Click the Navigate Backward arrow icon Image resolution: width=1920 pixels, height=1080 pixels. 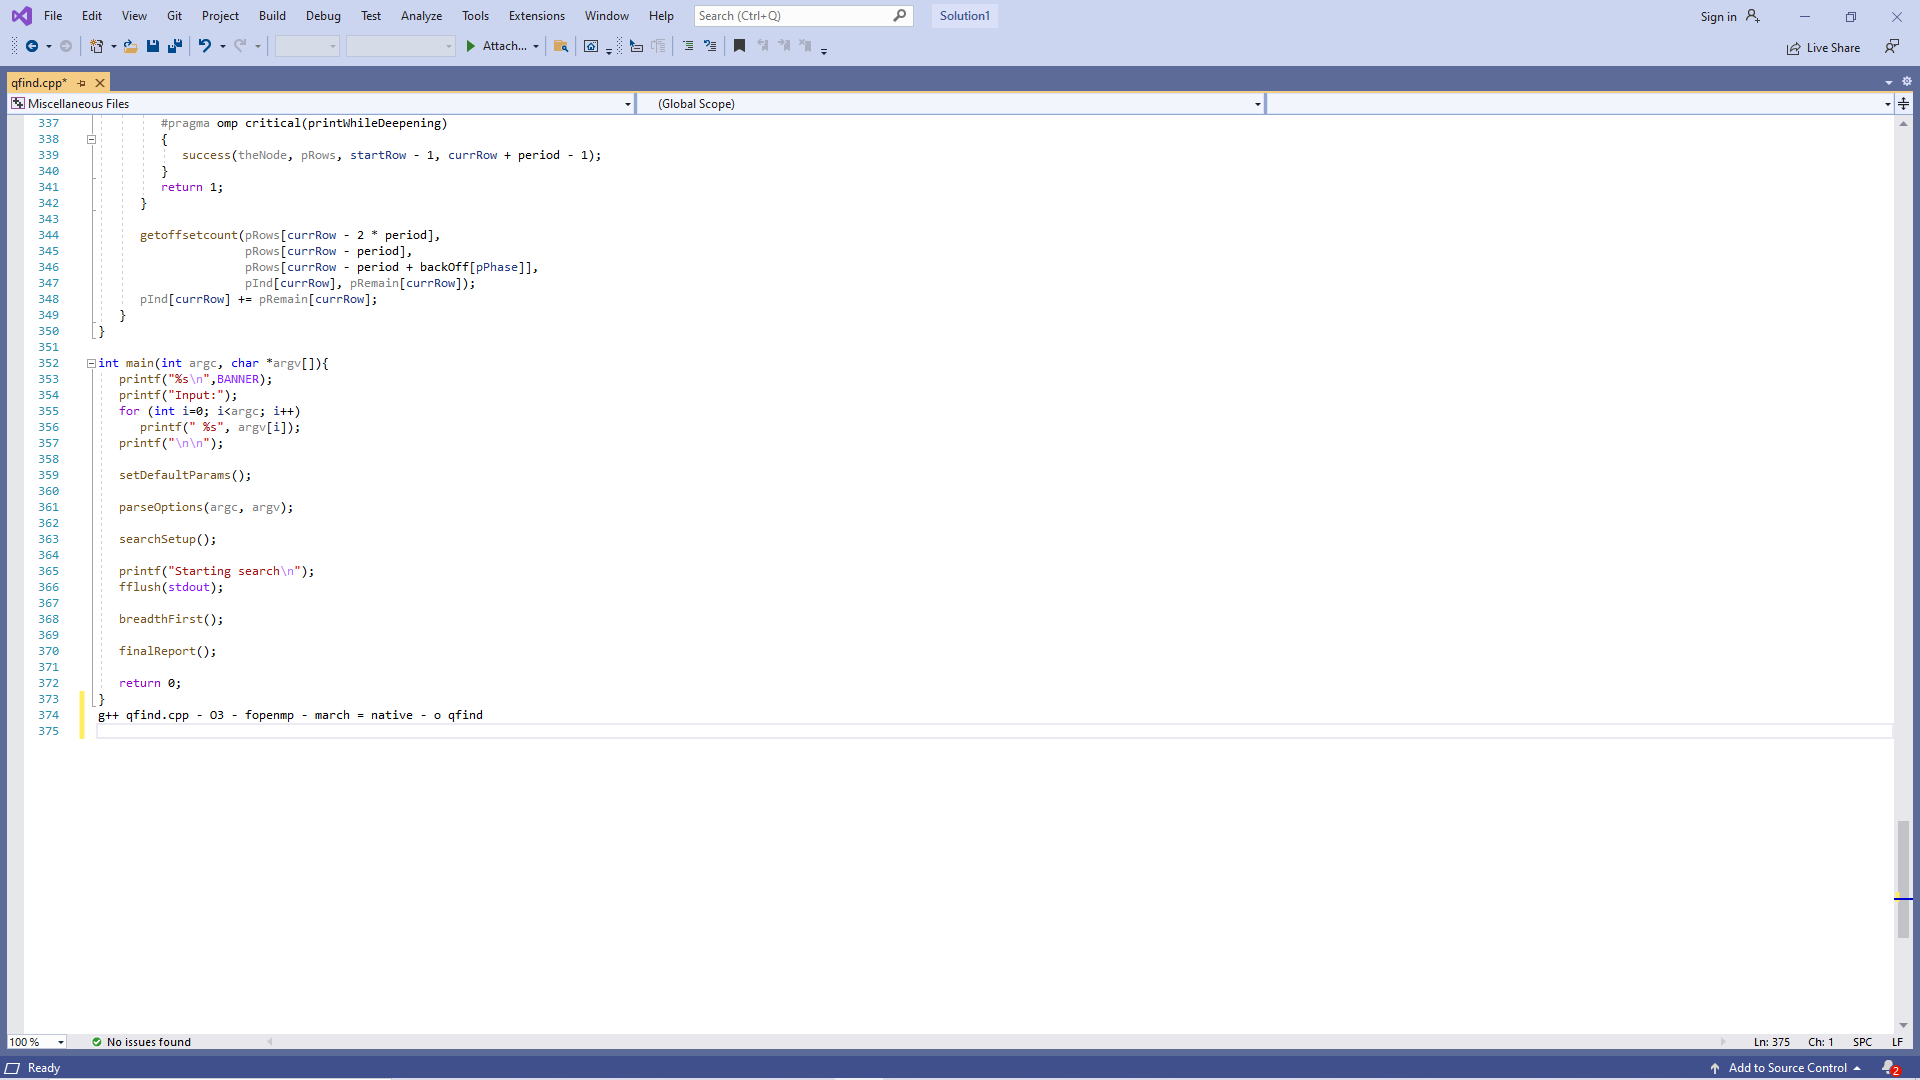[32, 46]
